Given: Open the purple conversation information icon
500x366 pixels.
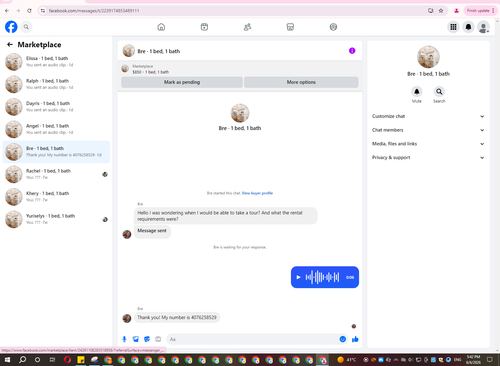Looking at the screenshot, I should click(x=352, y=51).
